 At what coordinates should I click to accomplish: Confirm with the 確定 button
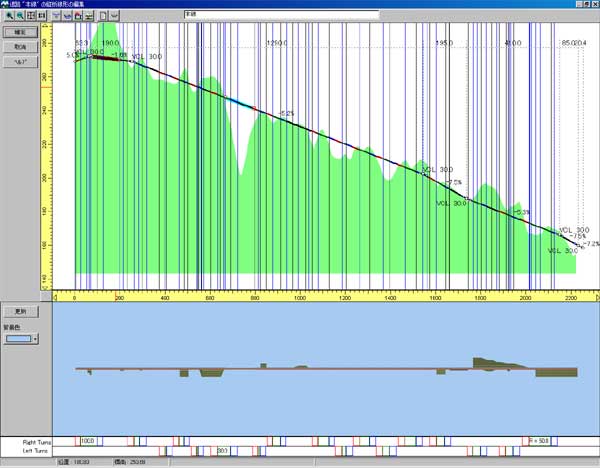[x=20, y=32]
